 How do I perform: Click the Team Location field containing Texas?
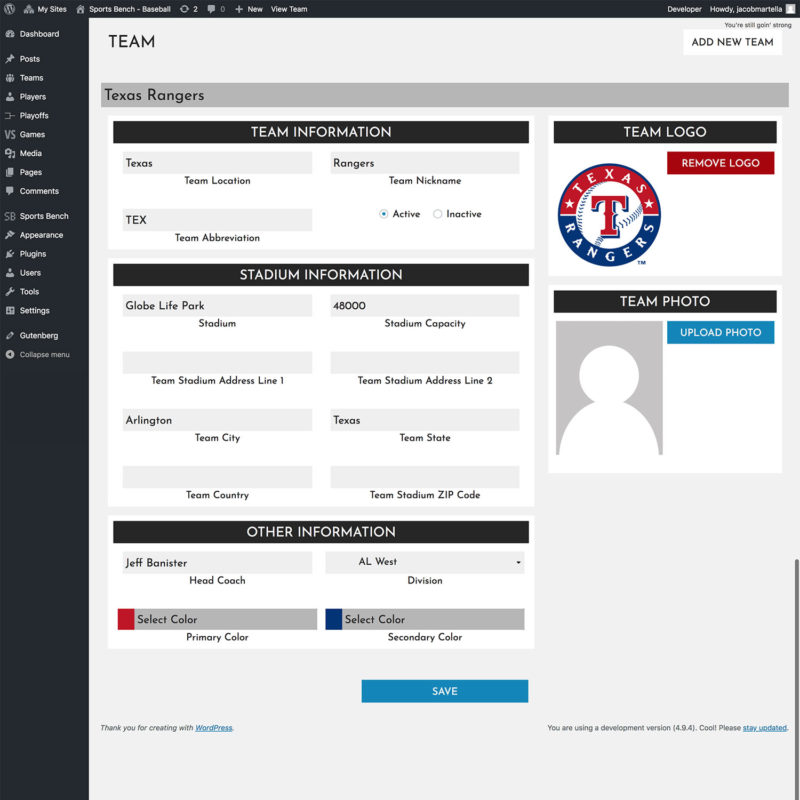click(x=217, y=163)
